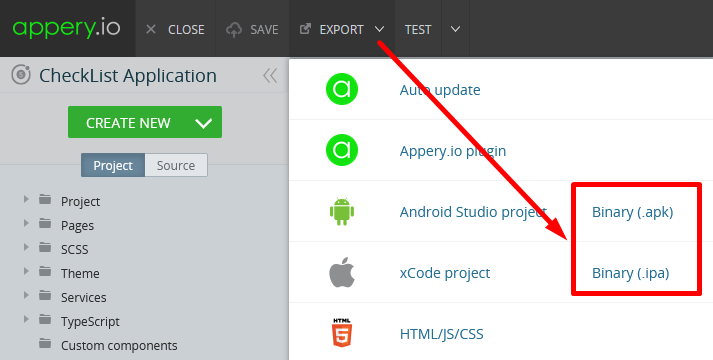Switch to the Source tab
Screen dimensions: 713x360
(x=176, y=165)
